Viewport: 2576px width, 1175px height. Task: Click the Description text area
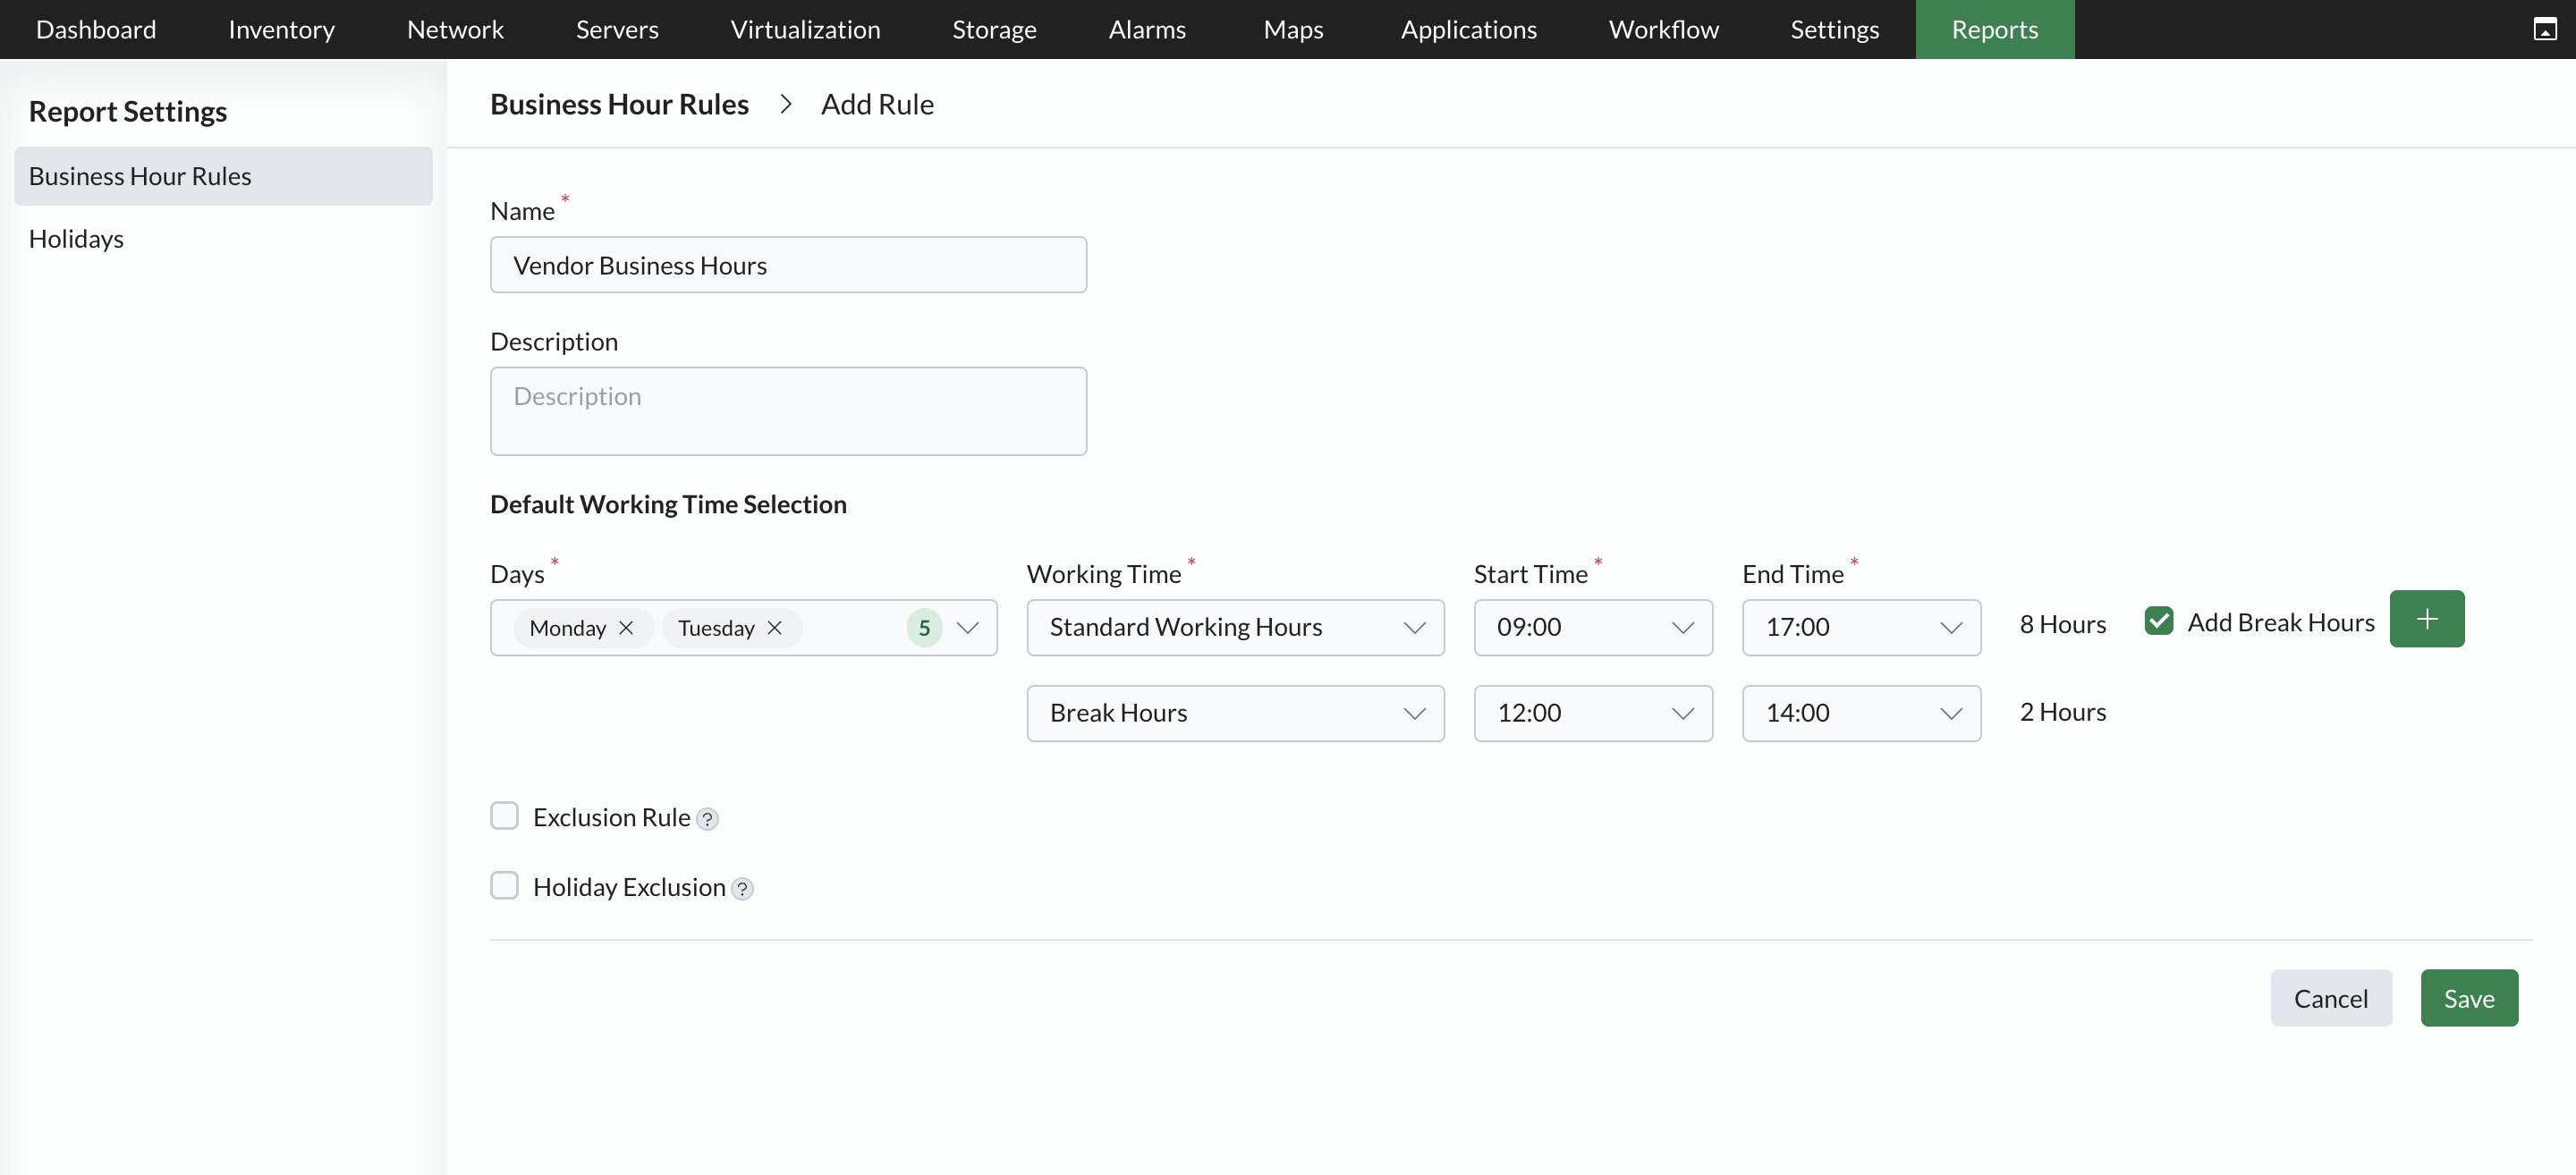(x=788, y=411)
